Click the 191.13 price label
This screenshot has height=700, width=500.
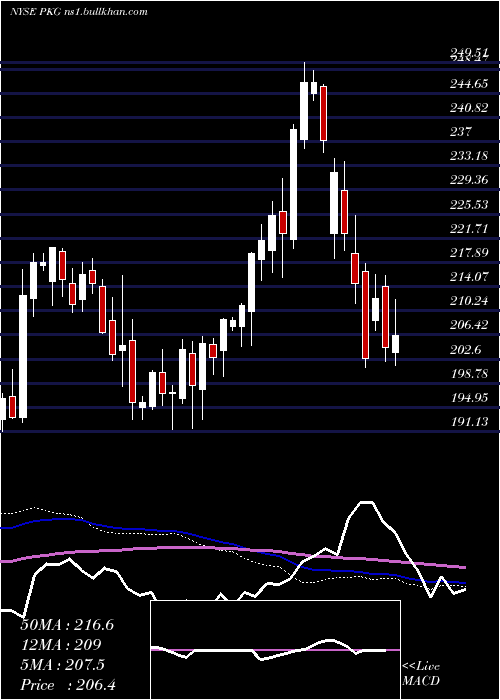tap(469, 422)
